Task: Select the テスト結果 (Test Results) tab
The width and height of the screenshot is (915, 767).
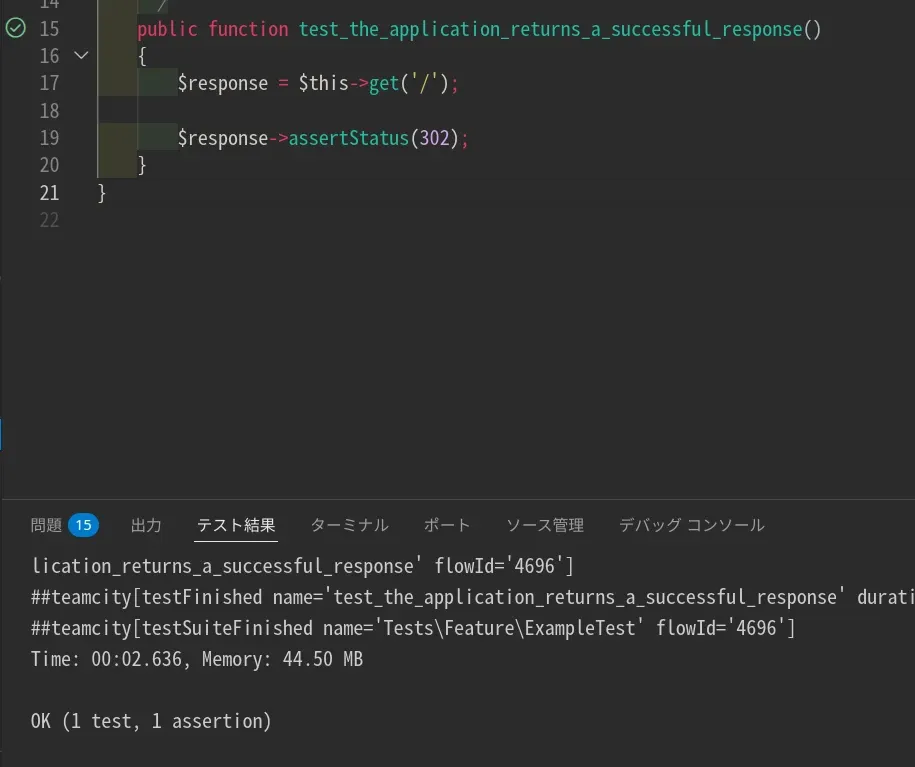Action: click(x=236, y=525)
